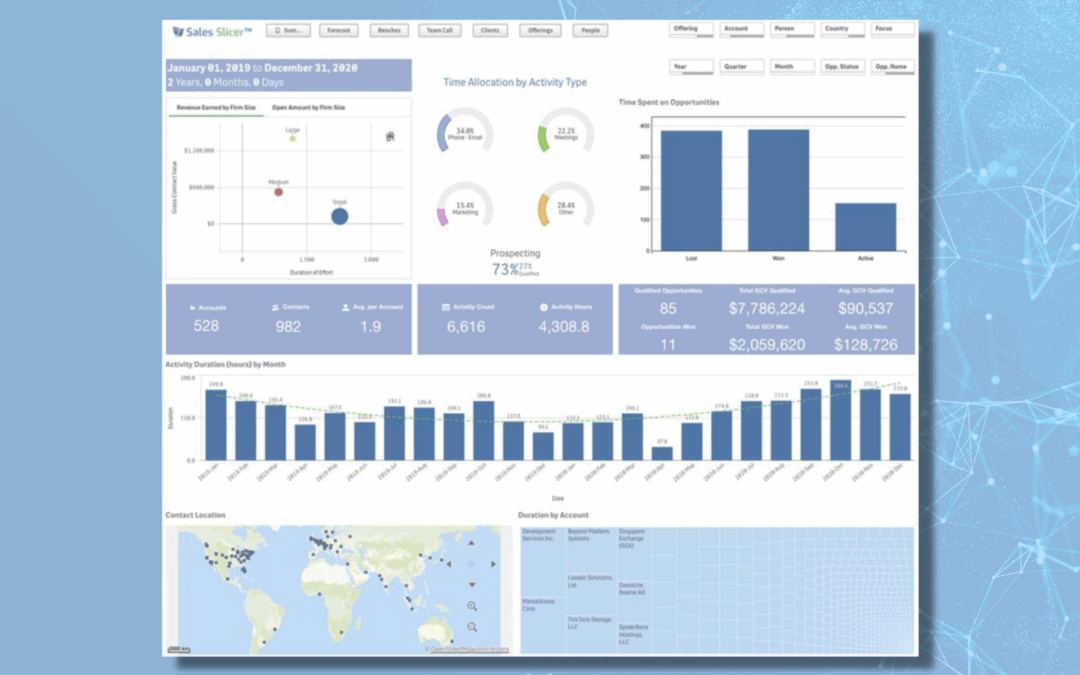The width and height of the screenshot is (1080, 675).
Task: Switch to Revenue Earned by Firm Size tab
Action: point(216,108)
